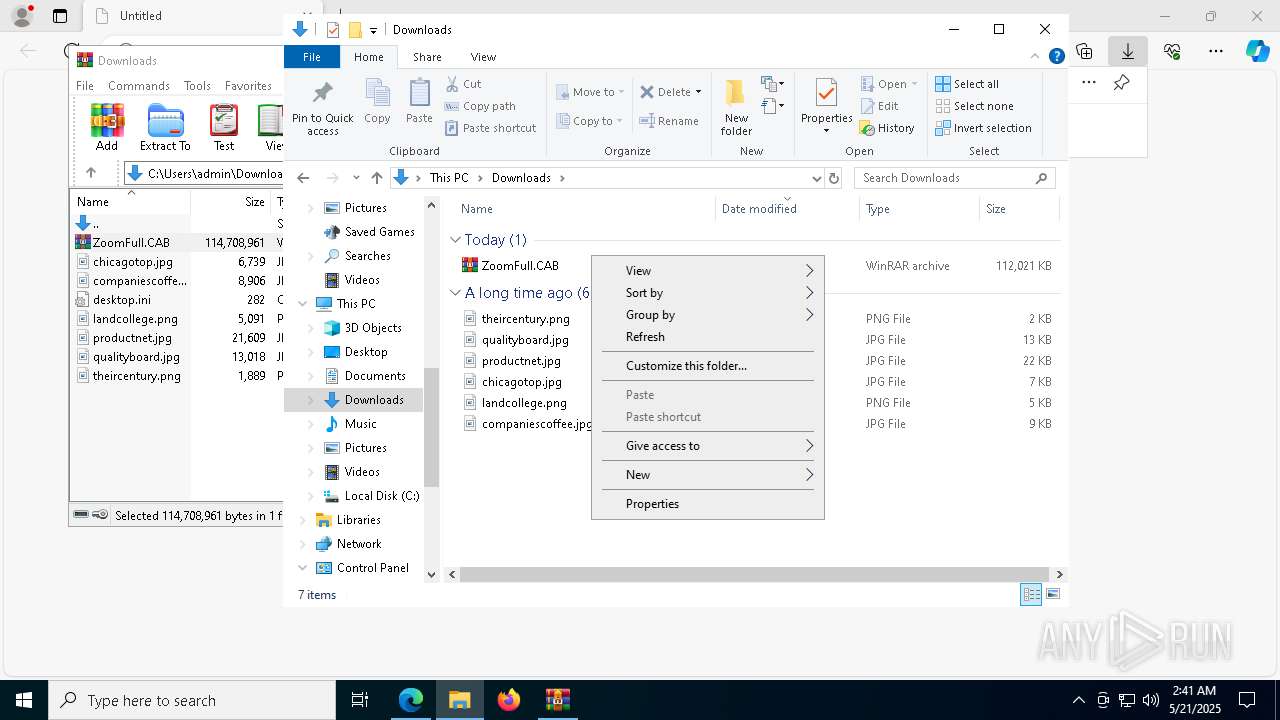Click Select all in ribbon

point(967,84)
